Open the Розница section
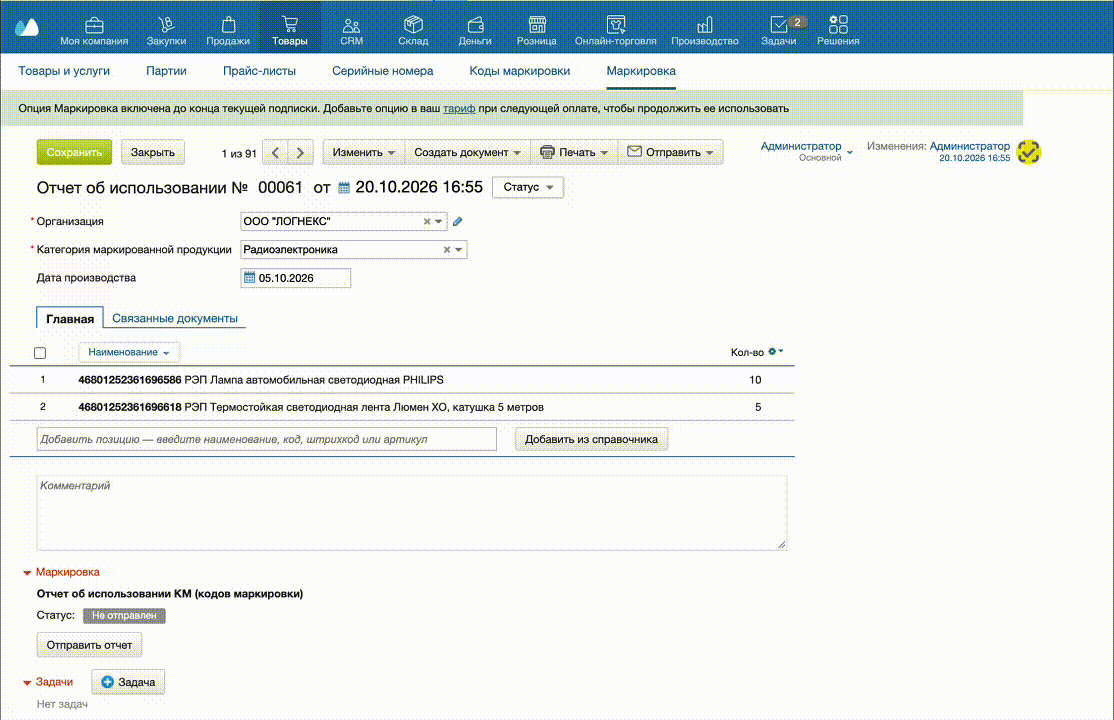Image resolution: width=1114 pixels, height=720 pixels. point(536,31)
